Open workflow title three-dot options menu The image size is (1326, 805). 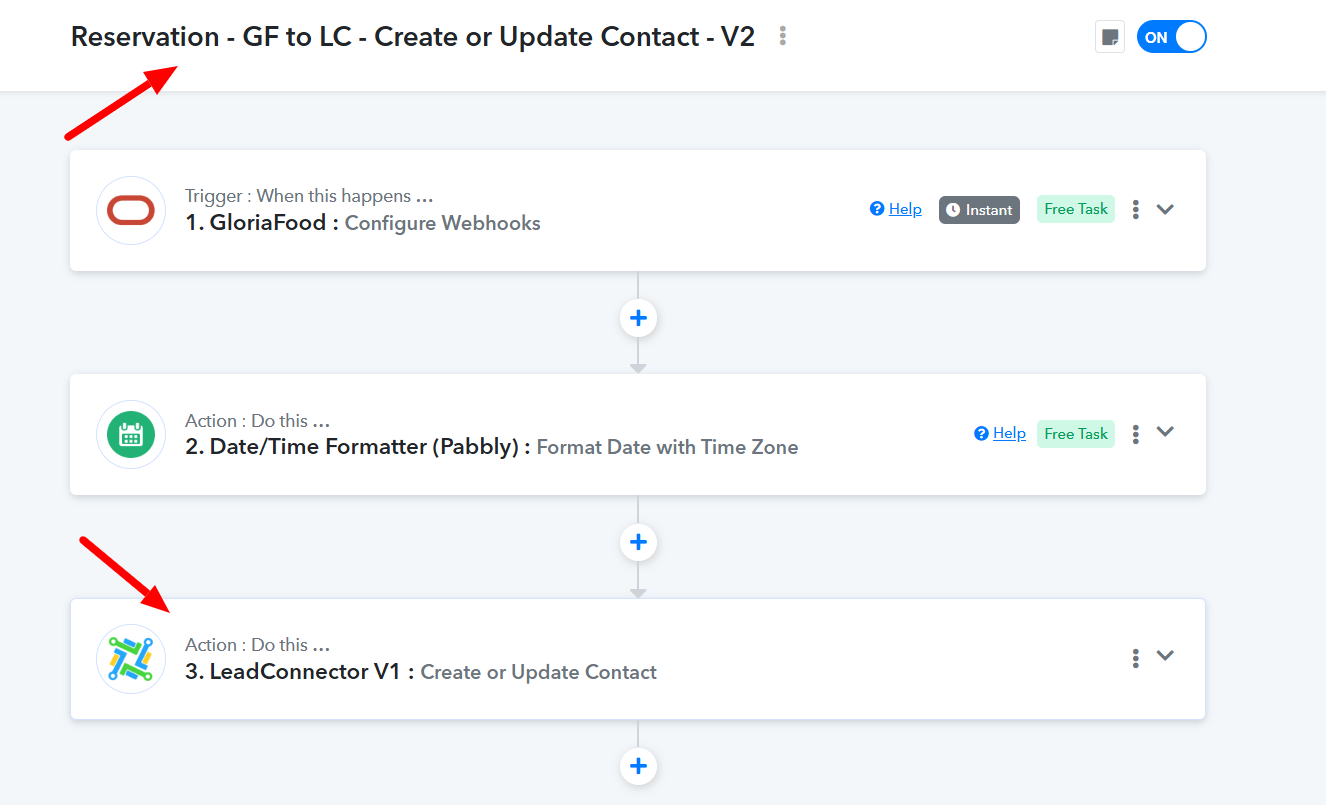(783, 37)
